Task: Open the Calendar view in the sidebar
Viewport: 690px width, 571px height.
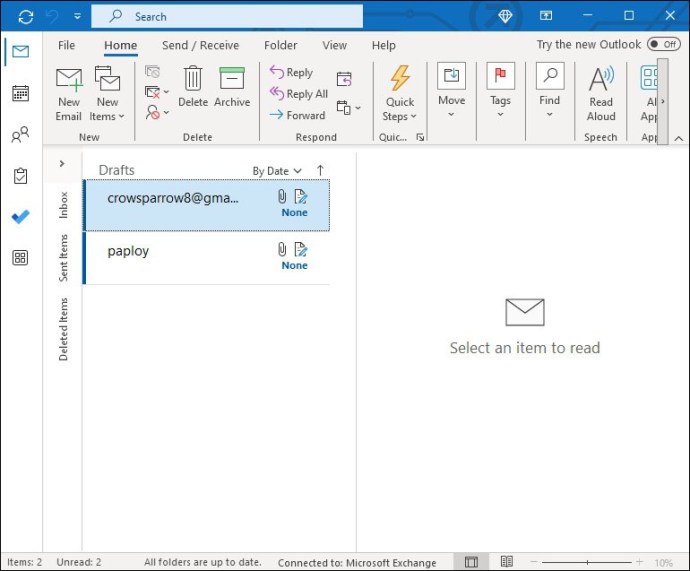Action: (21, 93)
